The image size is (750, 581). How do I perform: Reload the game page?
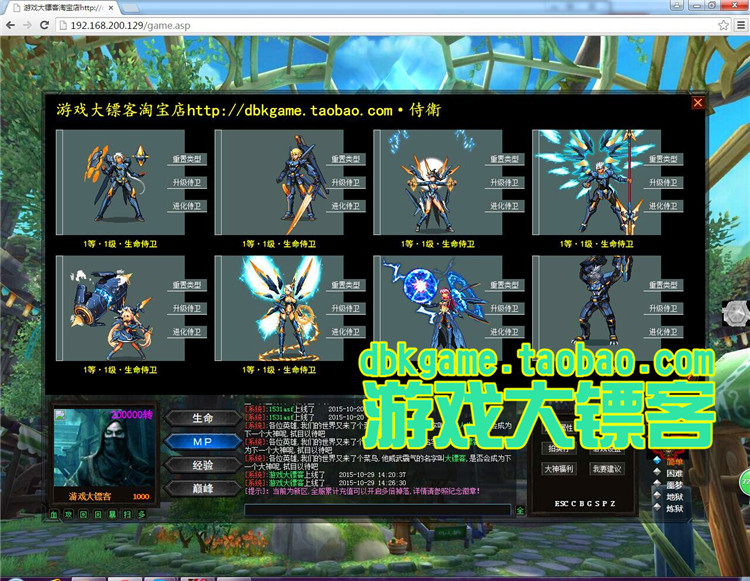click(x=44, y=25)
